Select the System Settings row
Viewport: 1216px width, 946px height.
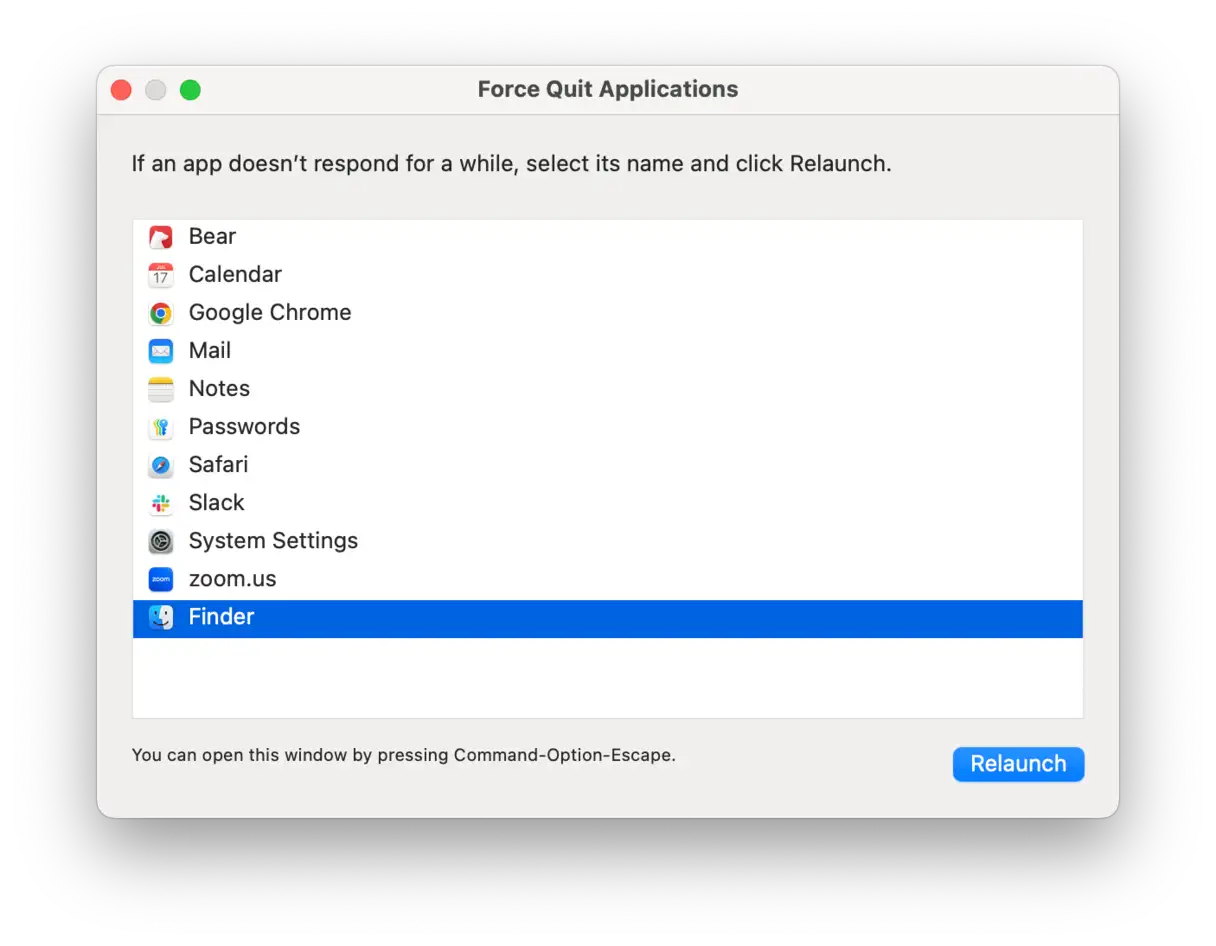tap(273, 541)
